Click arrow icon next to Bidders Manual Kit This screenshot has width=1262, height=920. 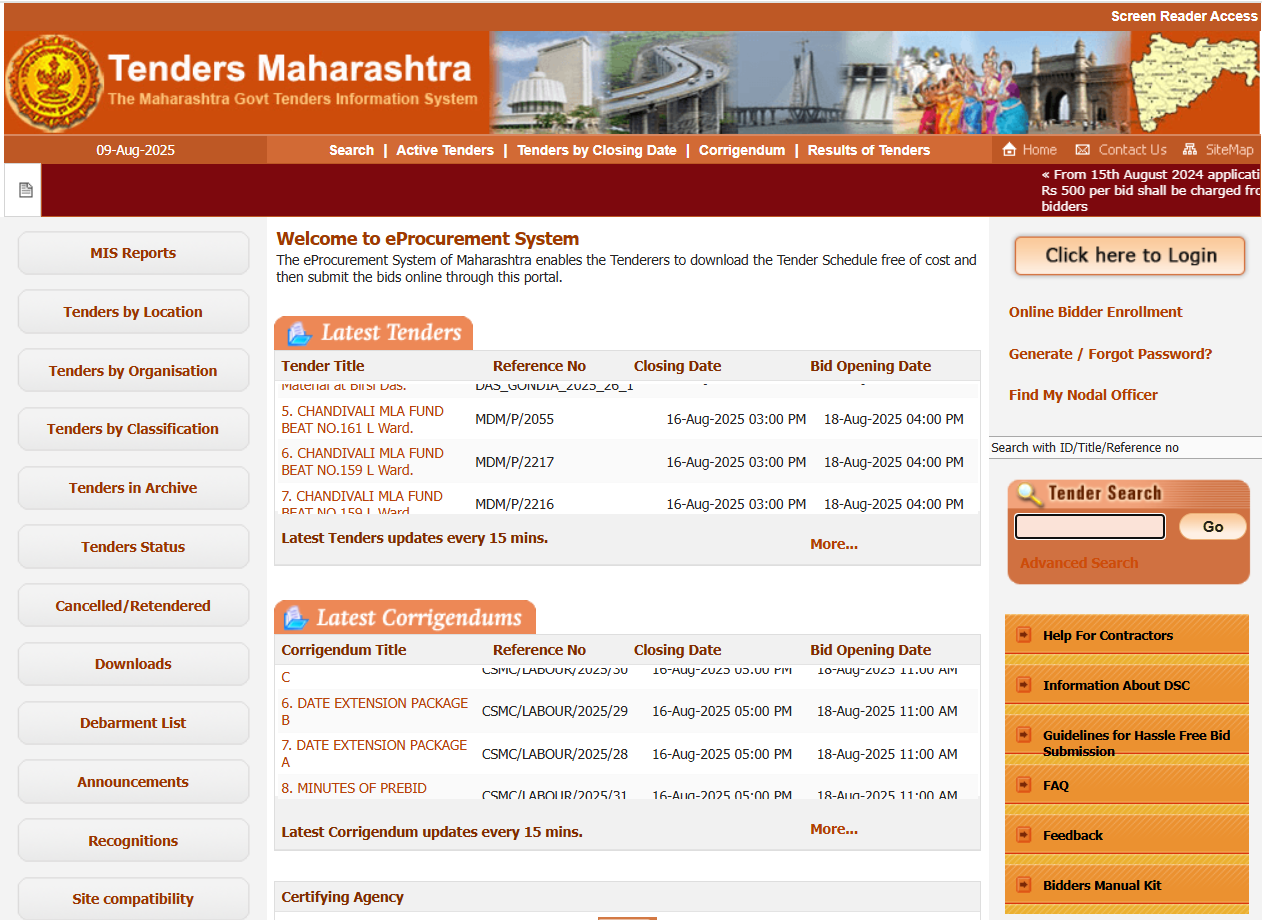click(x=1023, y=885)
